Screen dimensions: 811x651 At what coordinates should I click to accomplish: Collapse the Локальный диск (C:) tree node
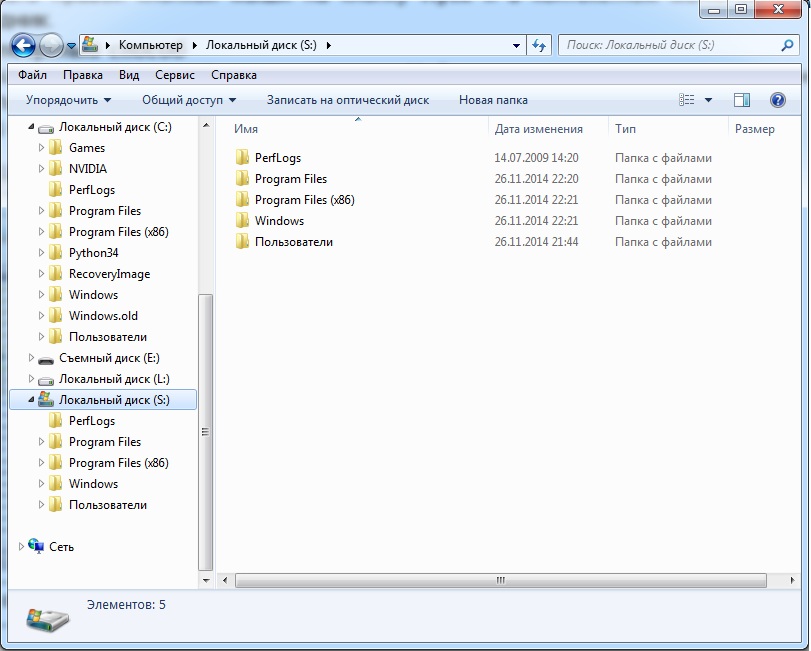tap(31, 127)
